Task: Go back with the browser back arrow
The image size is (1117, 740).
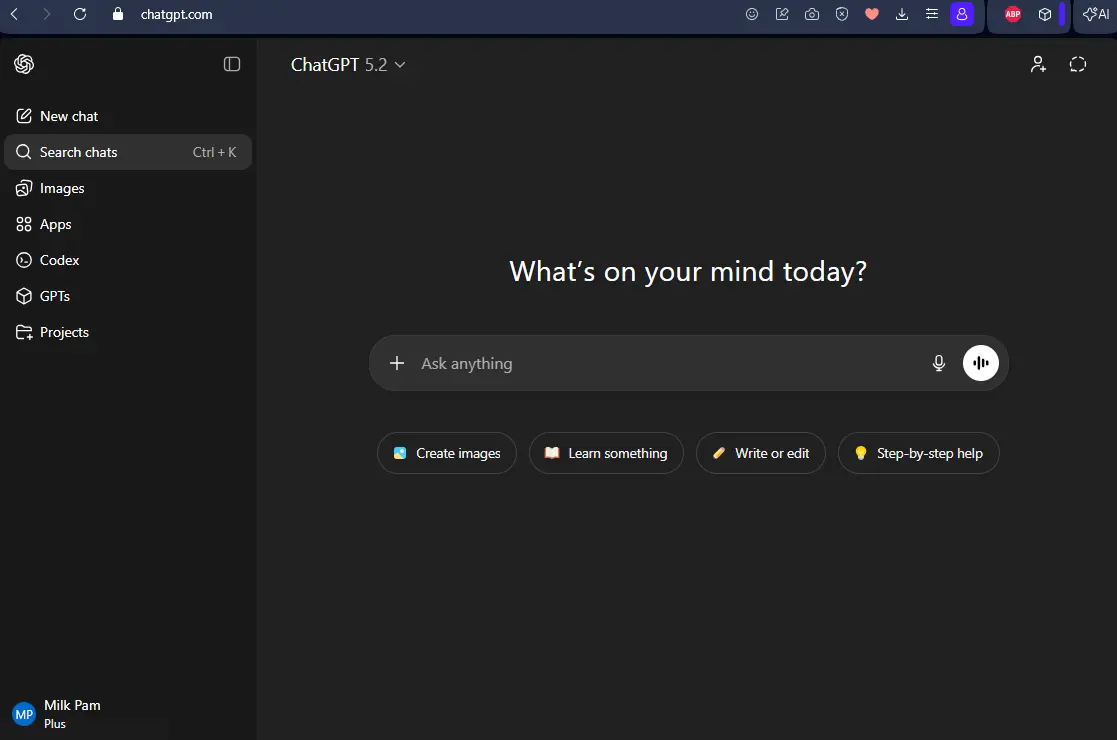Action: [14, 14]
